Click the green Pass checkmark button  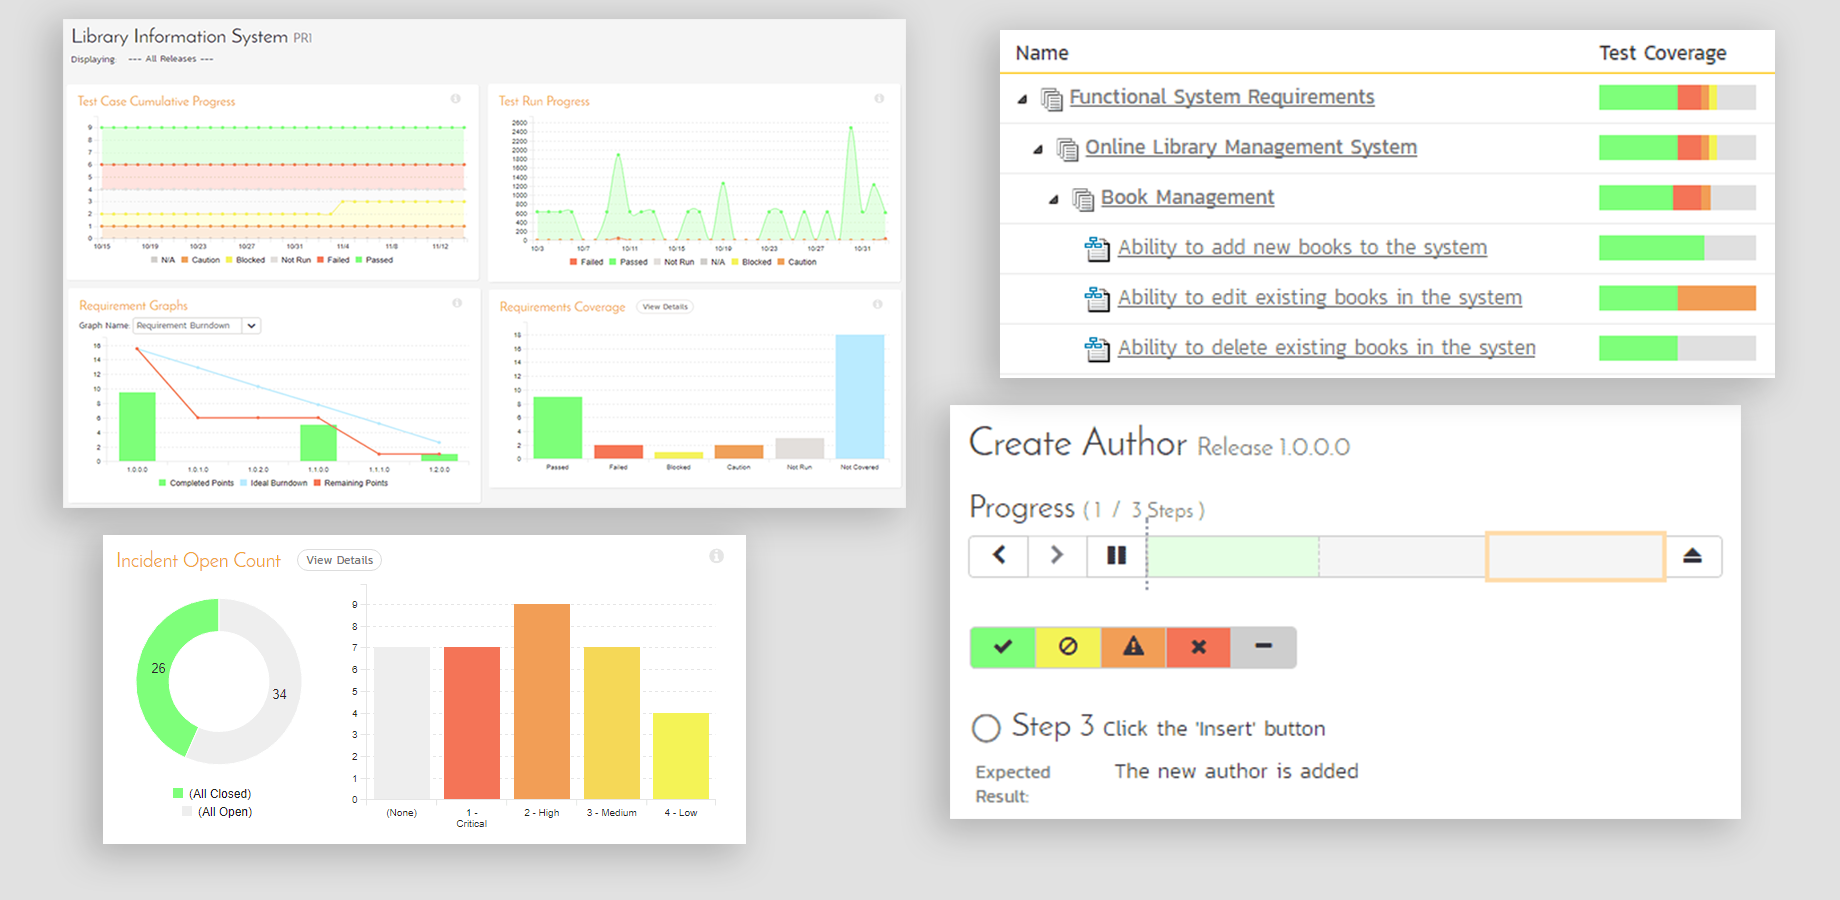(1002, 647)
